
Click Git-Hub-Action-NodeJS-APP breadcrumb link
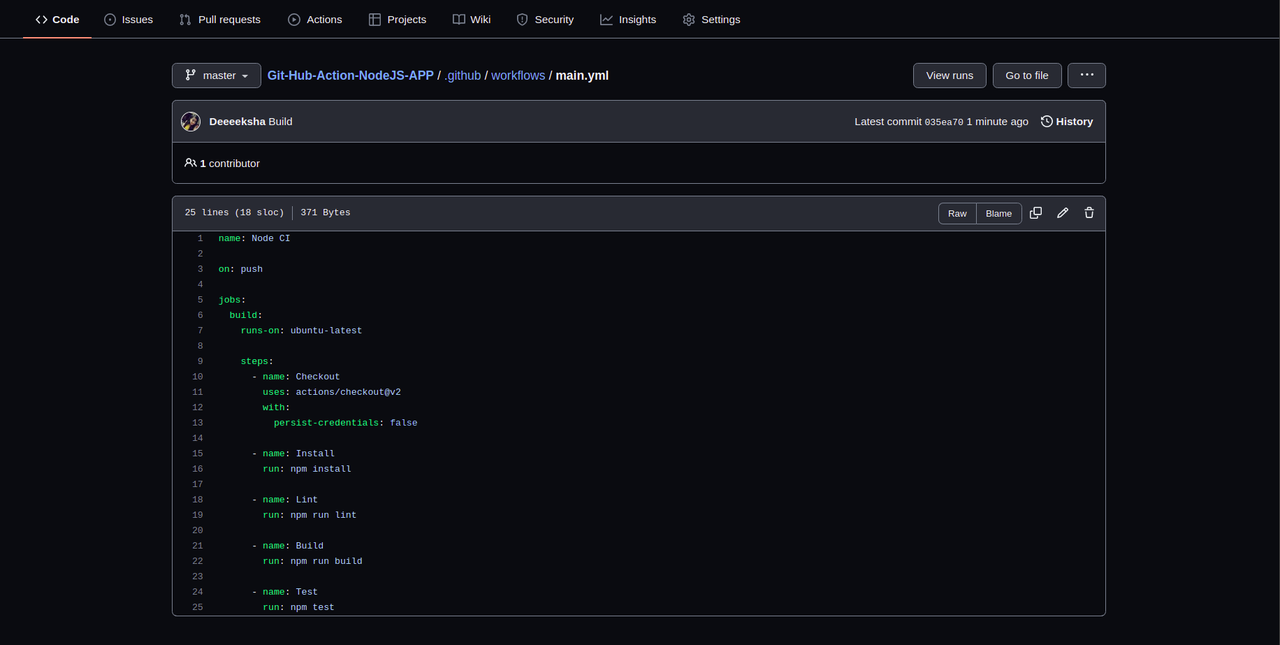(350, 75)
